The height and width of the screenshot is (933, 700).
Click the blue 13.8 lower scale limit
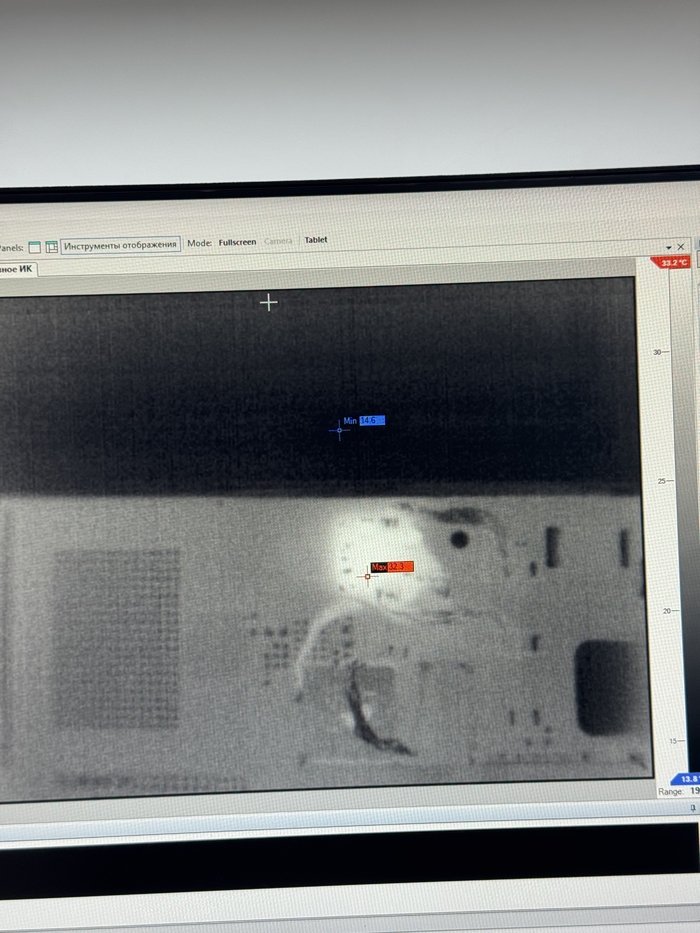click(688, 778)
